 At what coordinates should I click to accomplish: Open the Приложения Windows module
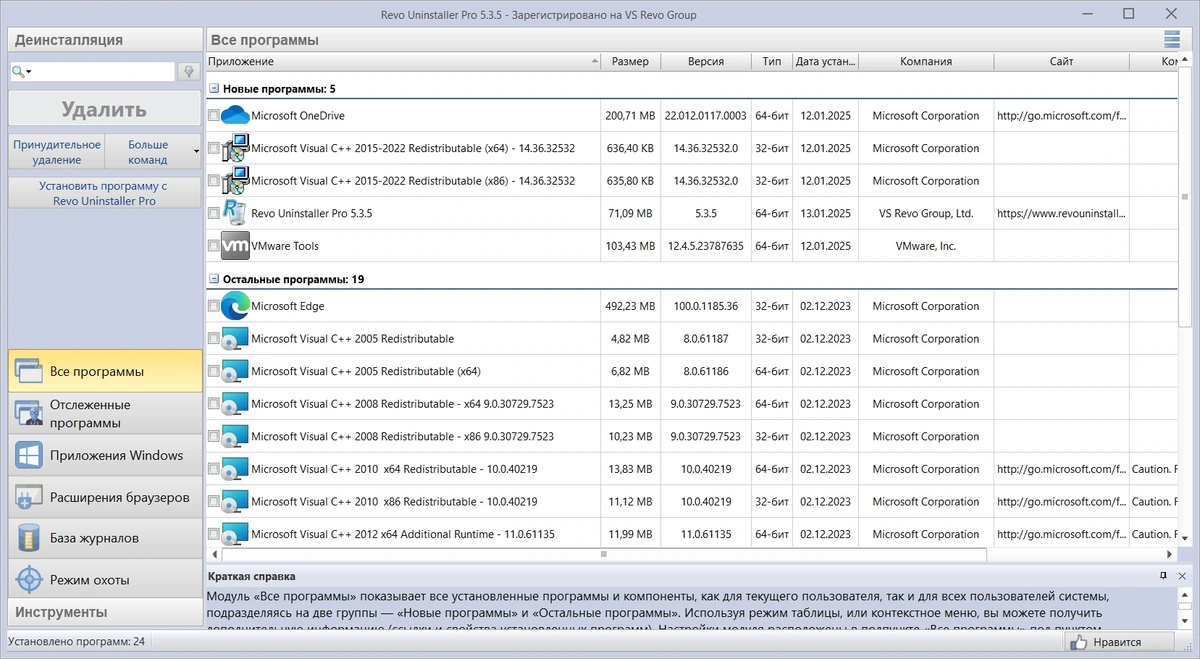coord(105,455)
